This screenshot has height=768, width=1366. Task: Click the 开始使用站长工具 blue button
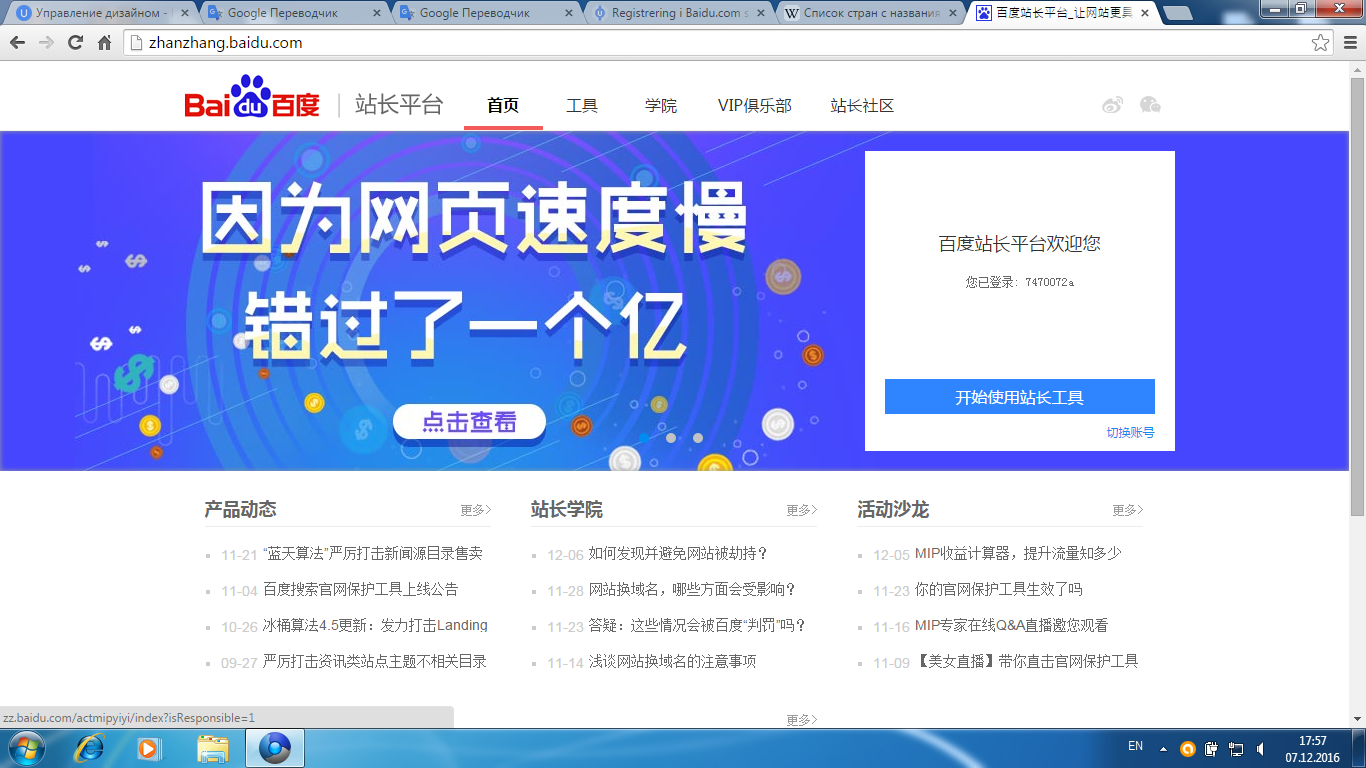click(x=1020, y=397)
